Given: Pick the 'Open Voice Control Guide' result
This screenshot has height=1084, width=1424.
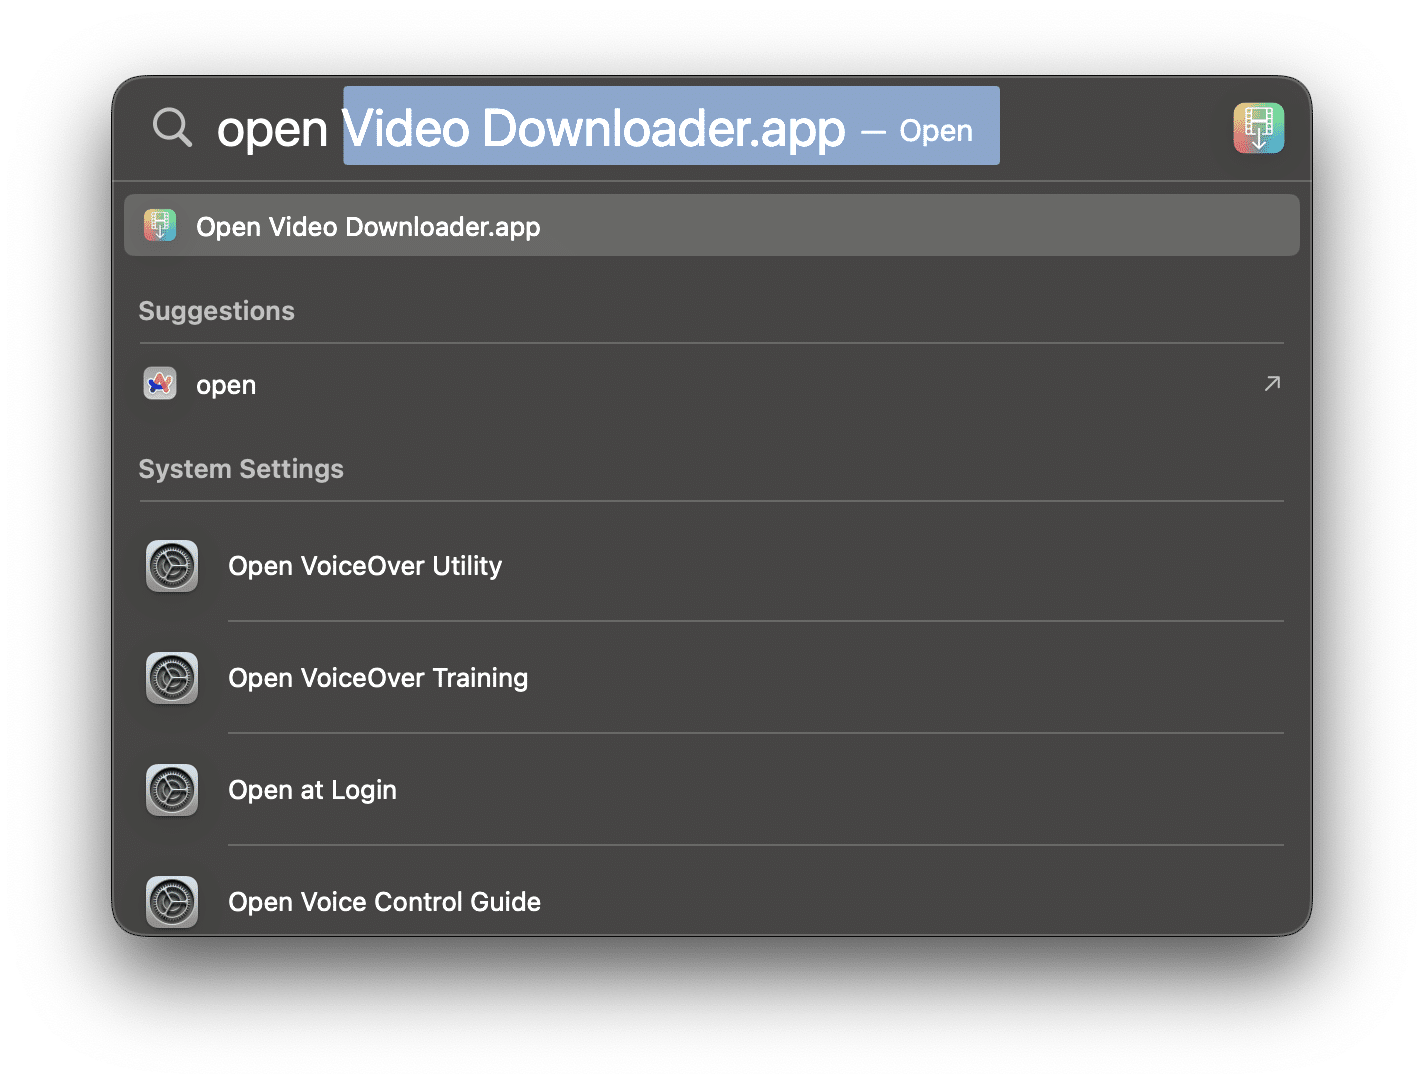Looking at the screenshot, I should click(x=384, y=902).
